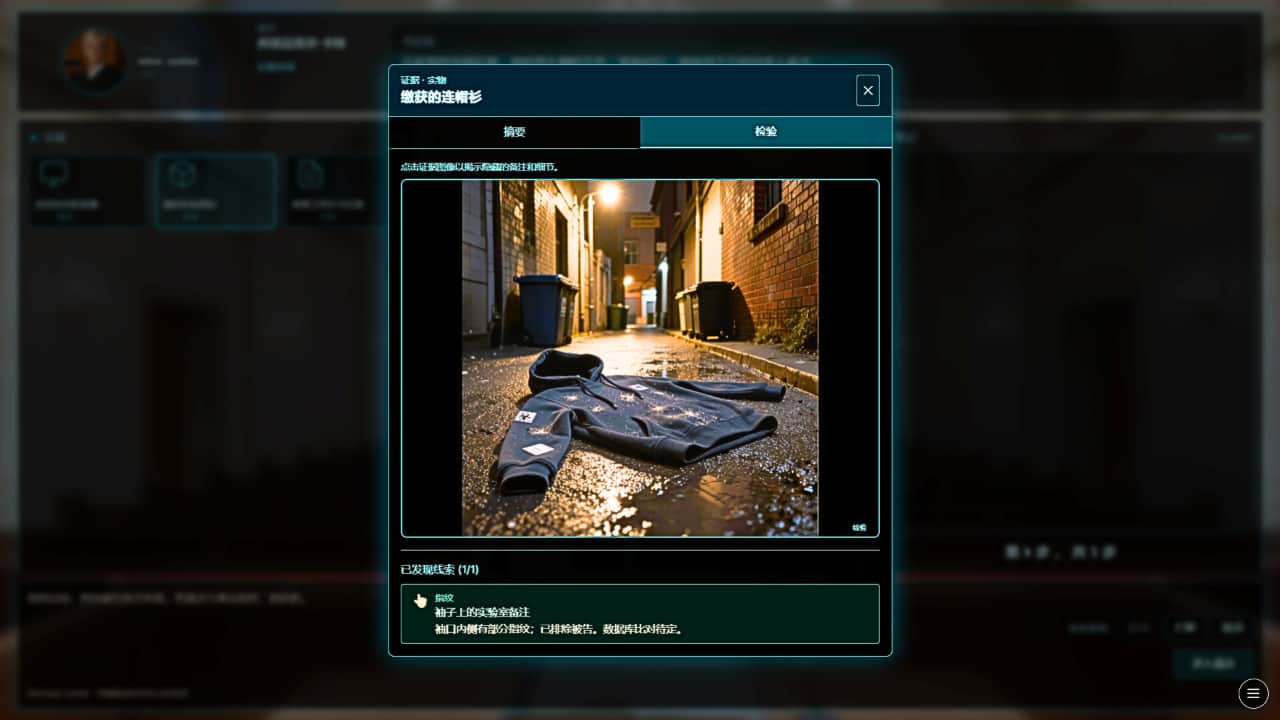Open the hamburger menu icon
Viewport: 1280px width, 720px height.
[x=1253, y=693]
